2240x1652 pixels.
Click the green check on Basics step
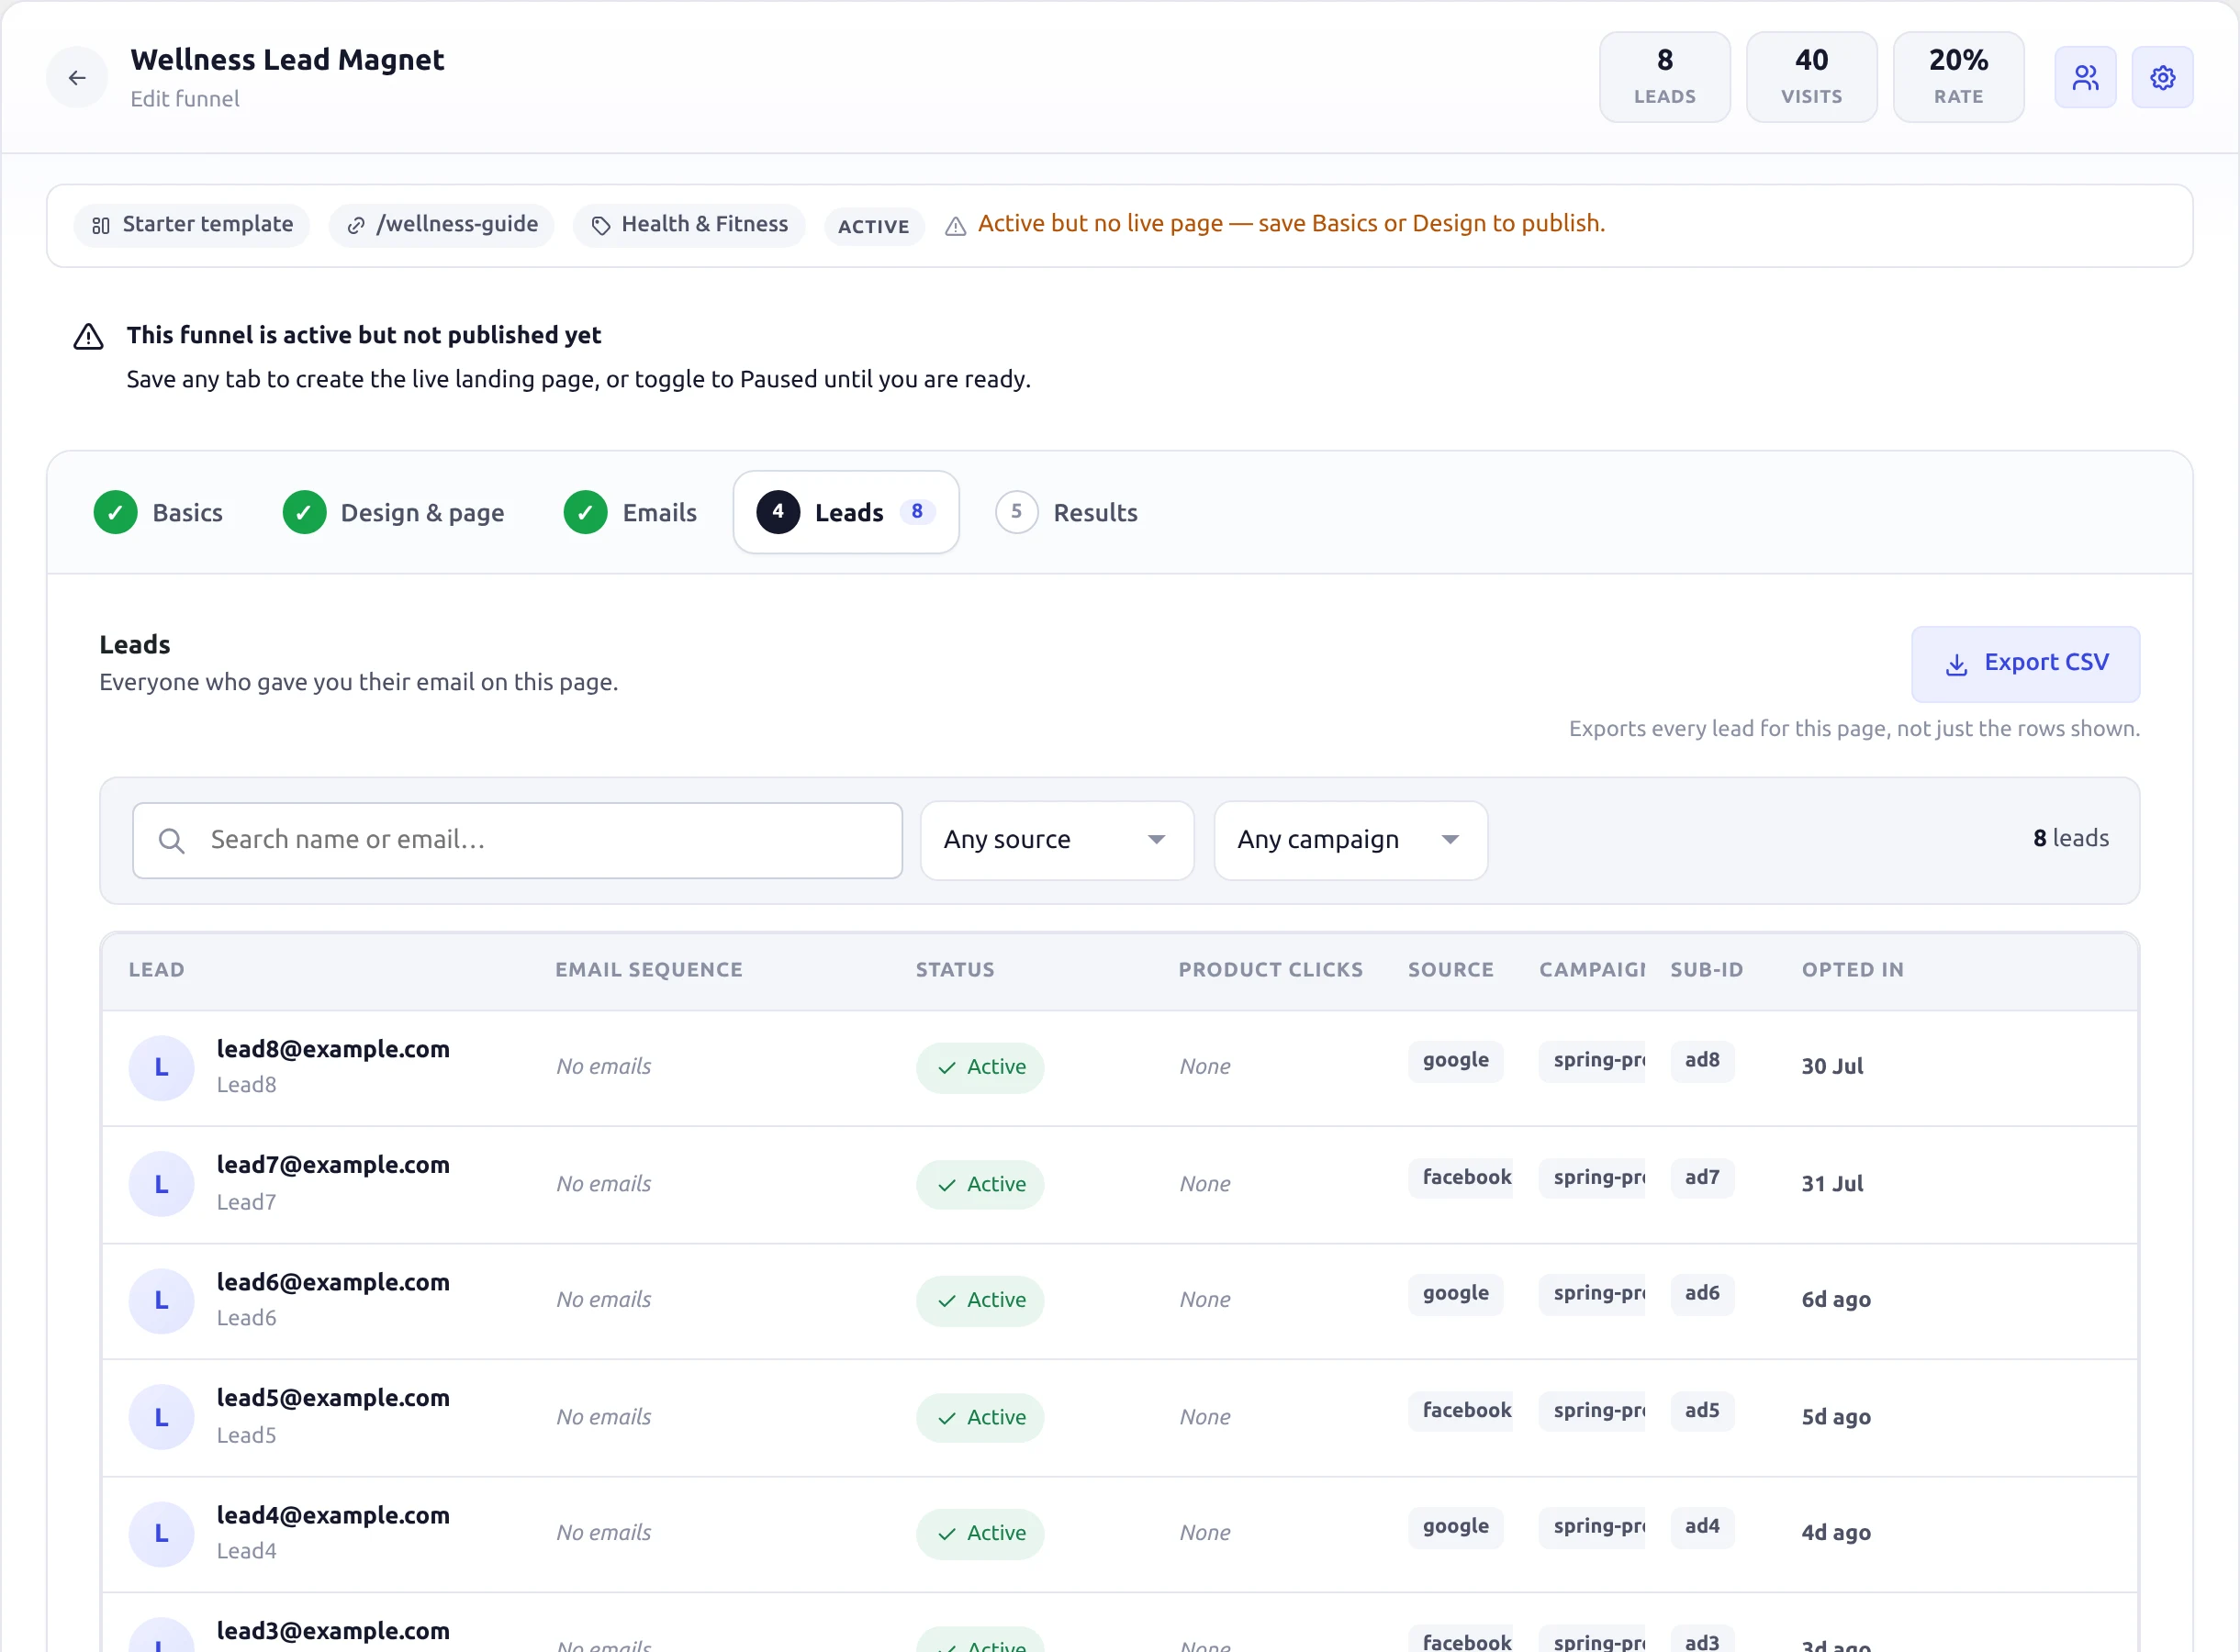[x=116, y=513]
